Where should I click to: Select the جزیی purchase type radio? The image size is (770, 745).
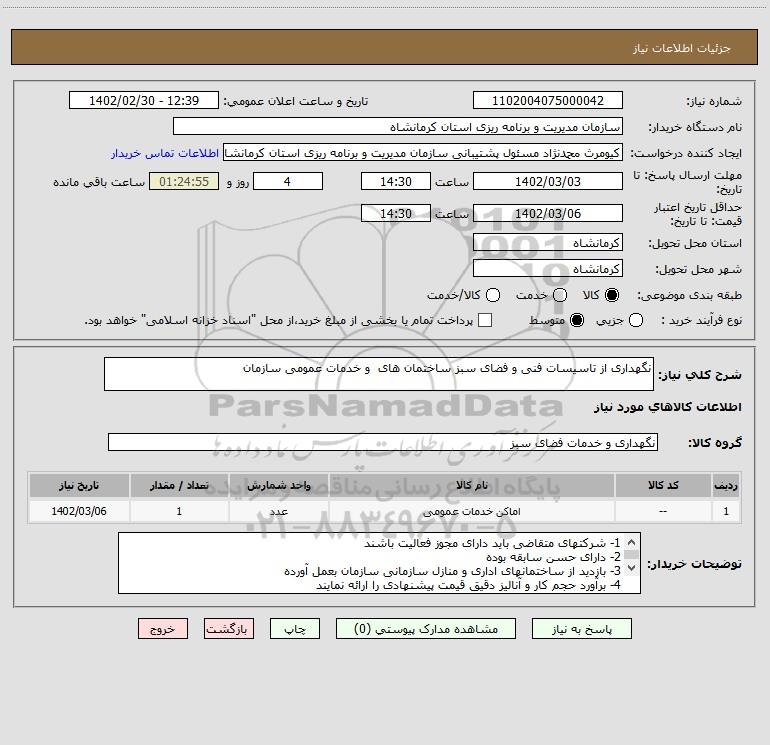tap(636, 320)
